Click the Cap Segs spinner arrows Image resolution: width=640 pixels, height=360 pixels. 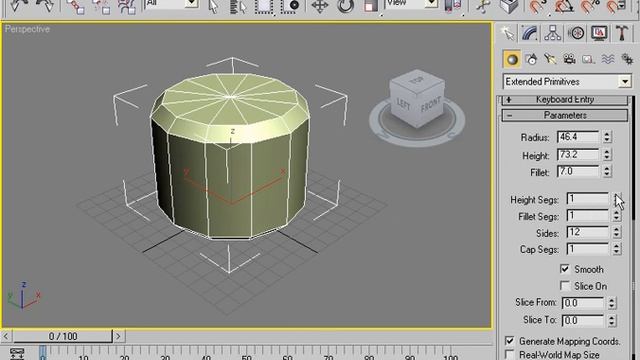point(617,249)
